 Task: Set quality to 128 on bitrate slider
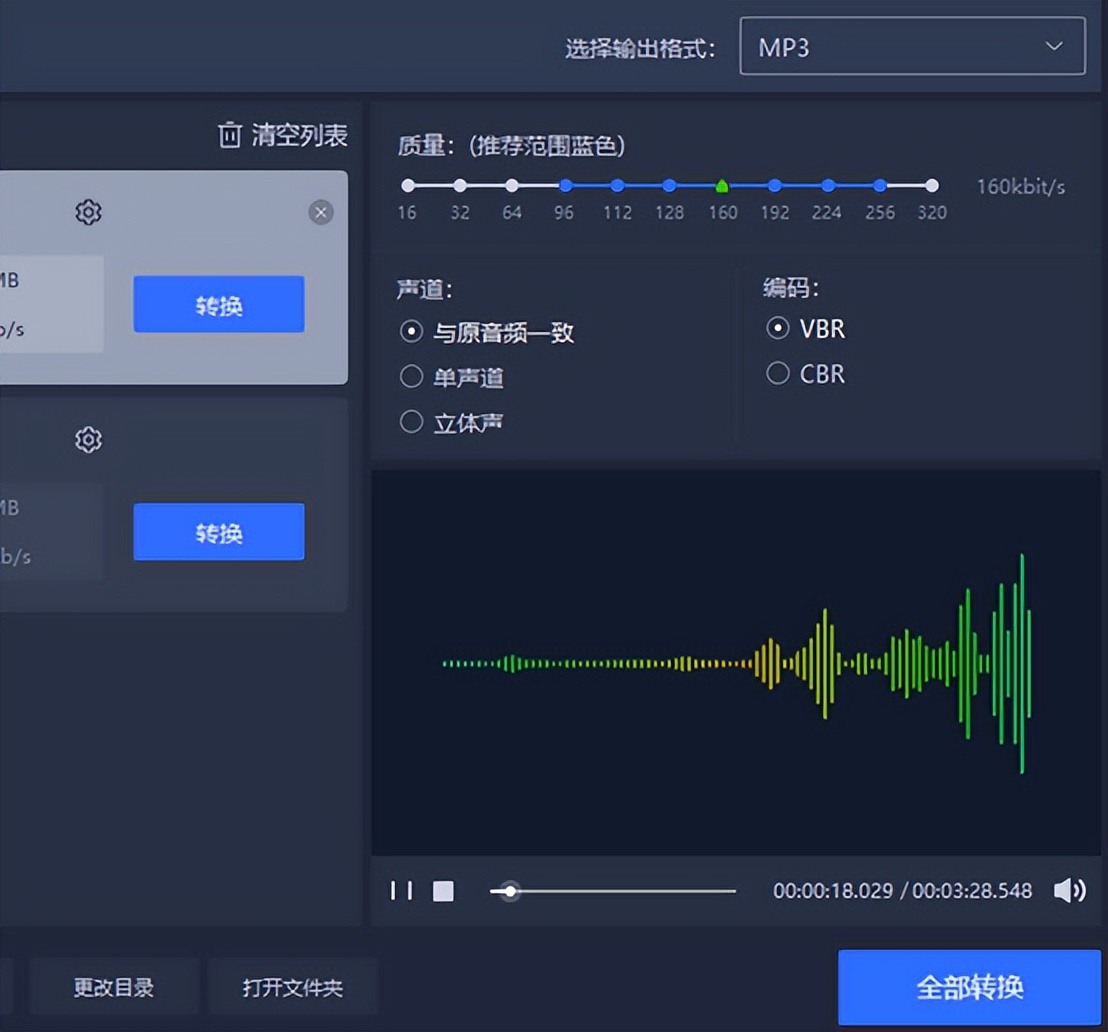(x=669, y=186)
